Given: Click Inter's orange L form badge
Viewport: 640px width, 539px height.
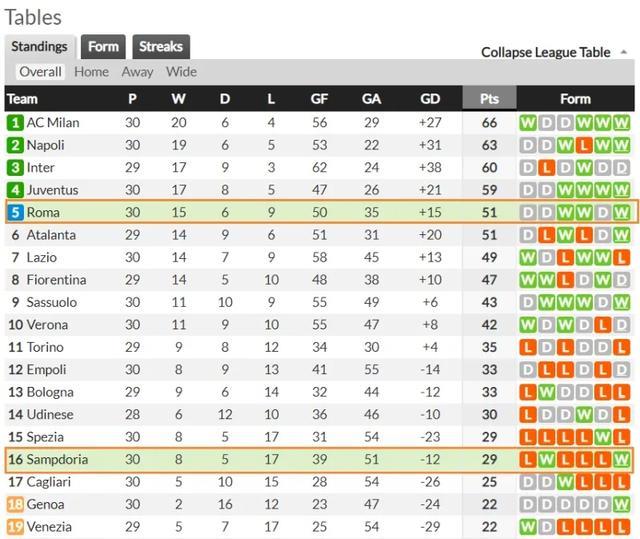Looking at the screenshot, I should pyautogui.click(x=546, y=168).
